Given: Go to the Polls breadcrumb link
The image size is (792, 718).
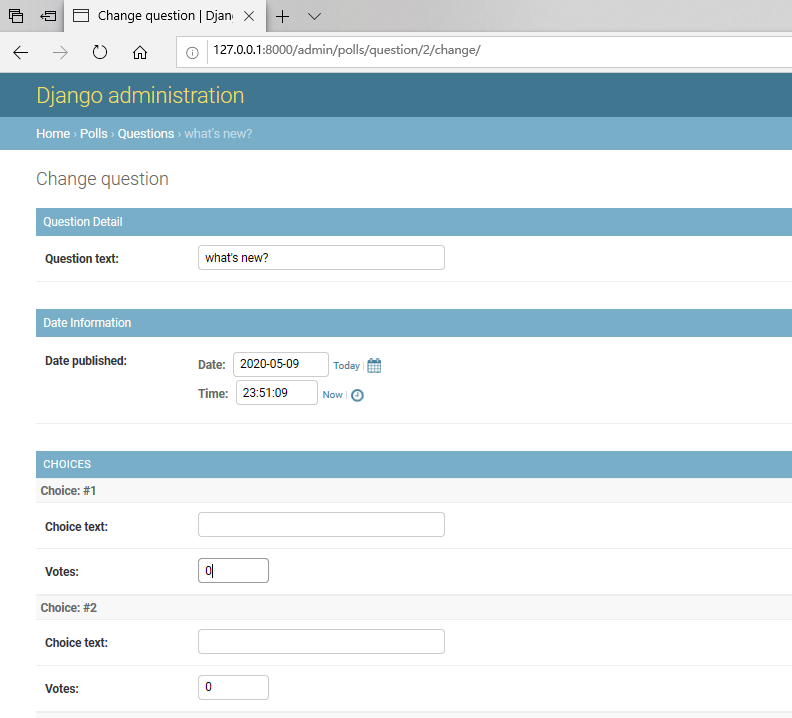Looking at the screenshot, I should pyautogui.click(x=93, y=133).
